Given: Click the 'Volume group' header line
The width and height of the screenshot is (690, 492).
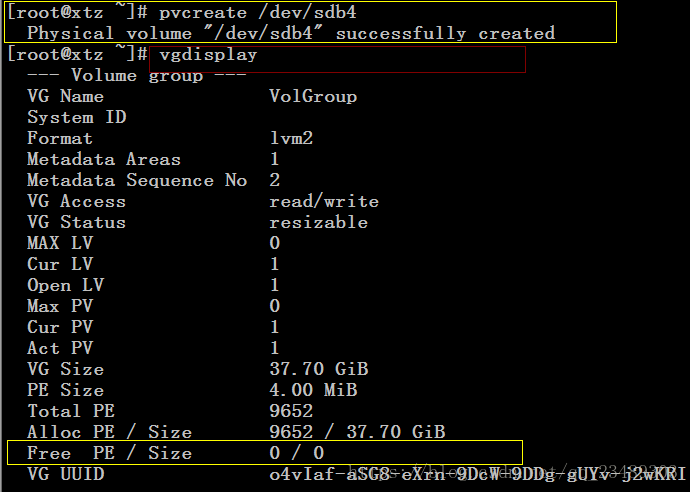Looking at the screenshot, I should coord(136,75).
